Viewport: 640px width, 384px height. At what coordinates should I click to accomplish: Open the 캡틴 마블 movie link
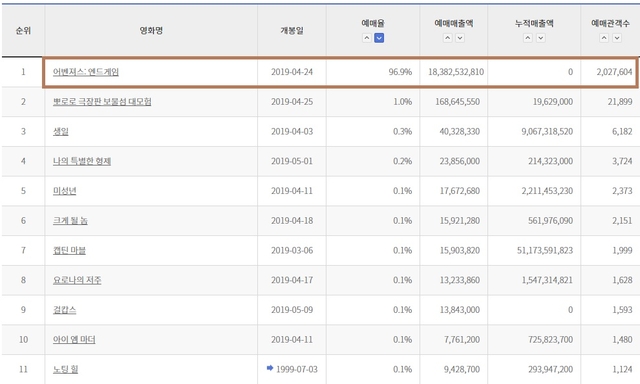coord(69,251)
